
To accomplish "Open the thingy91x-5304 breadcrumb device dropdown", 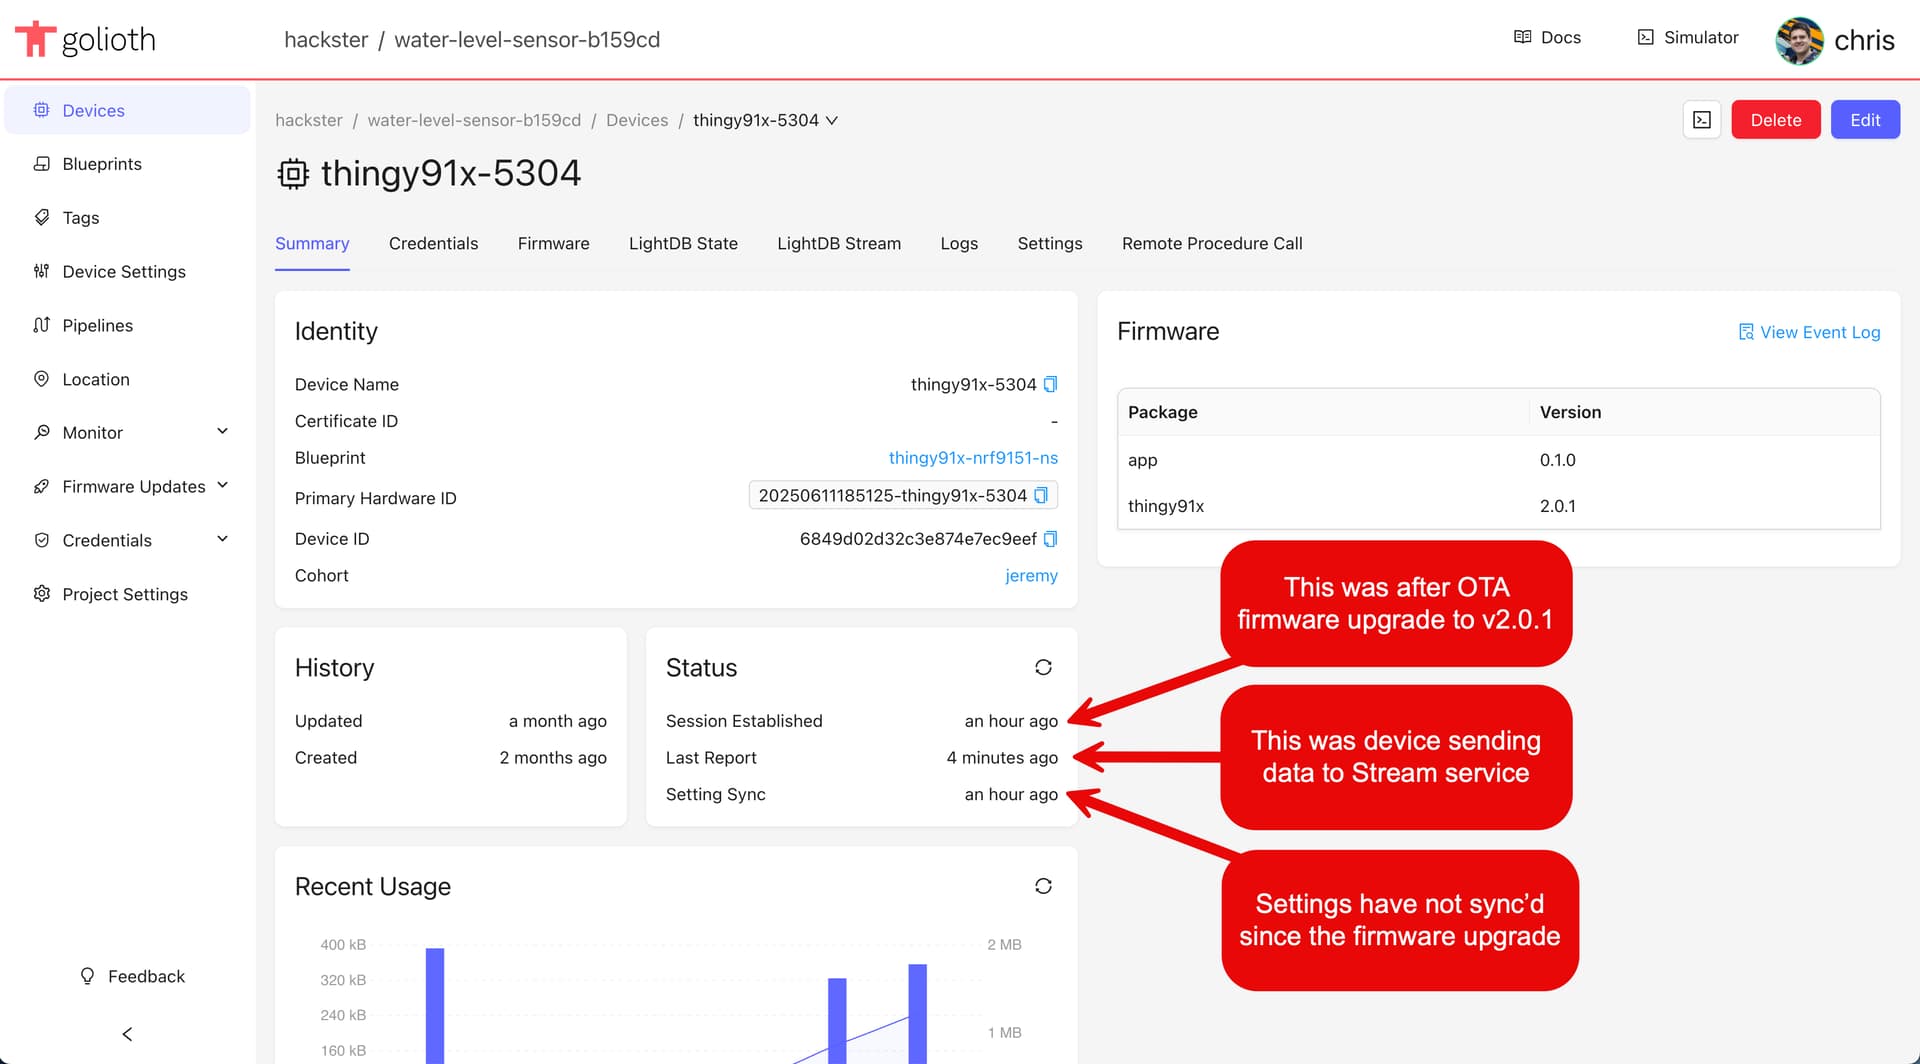I will pyautogui.click(x=766, y=120).
